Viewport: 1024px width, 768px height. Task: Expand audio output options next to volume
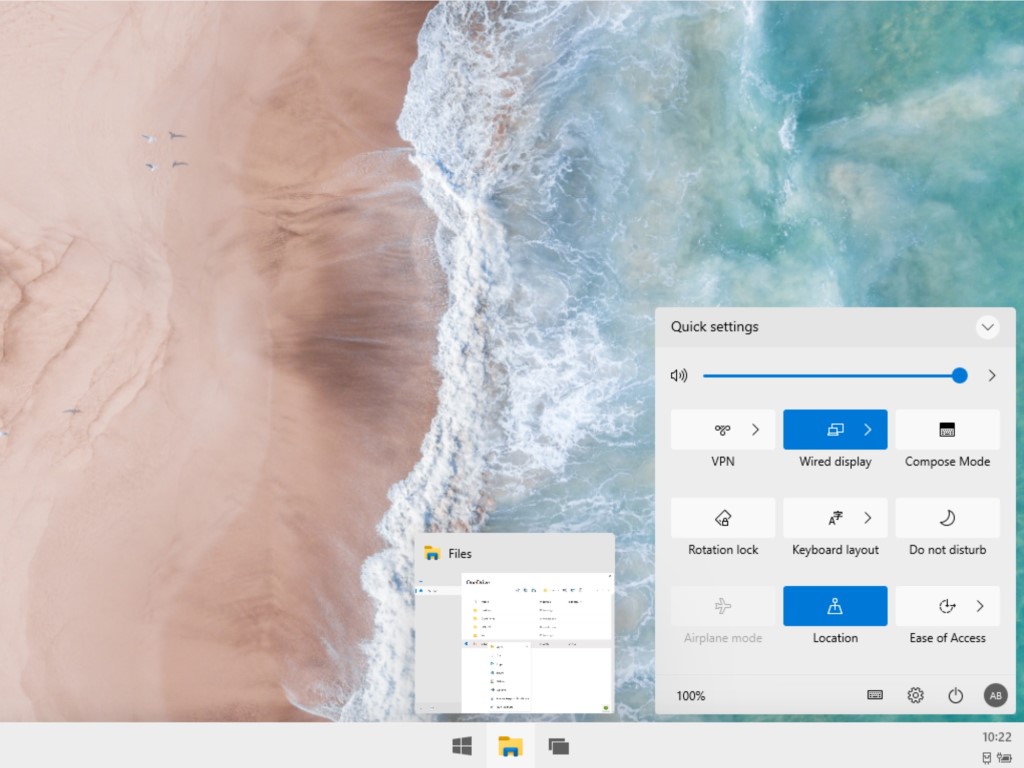(992, 376)
